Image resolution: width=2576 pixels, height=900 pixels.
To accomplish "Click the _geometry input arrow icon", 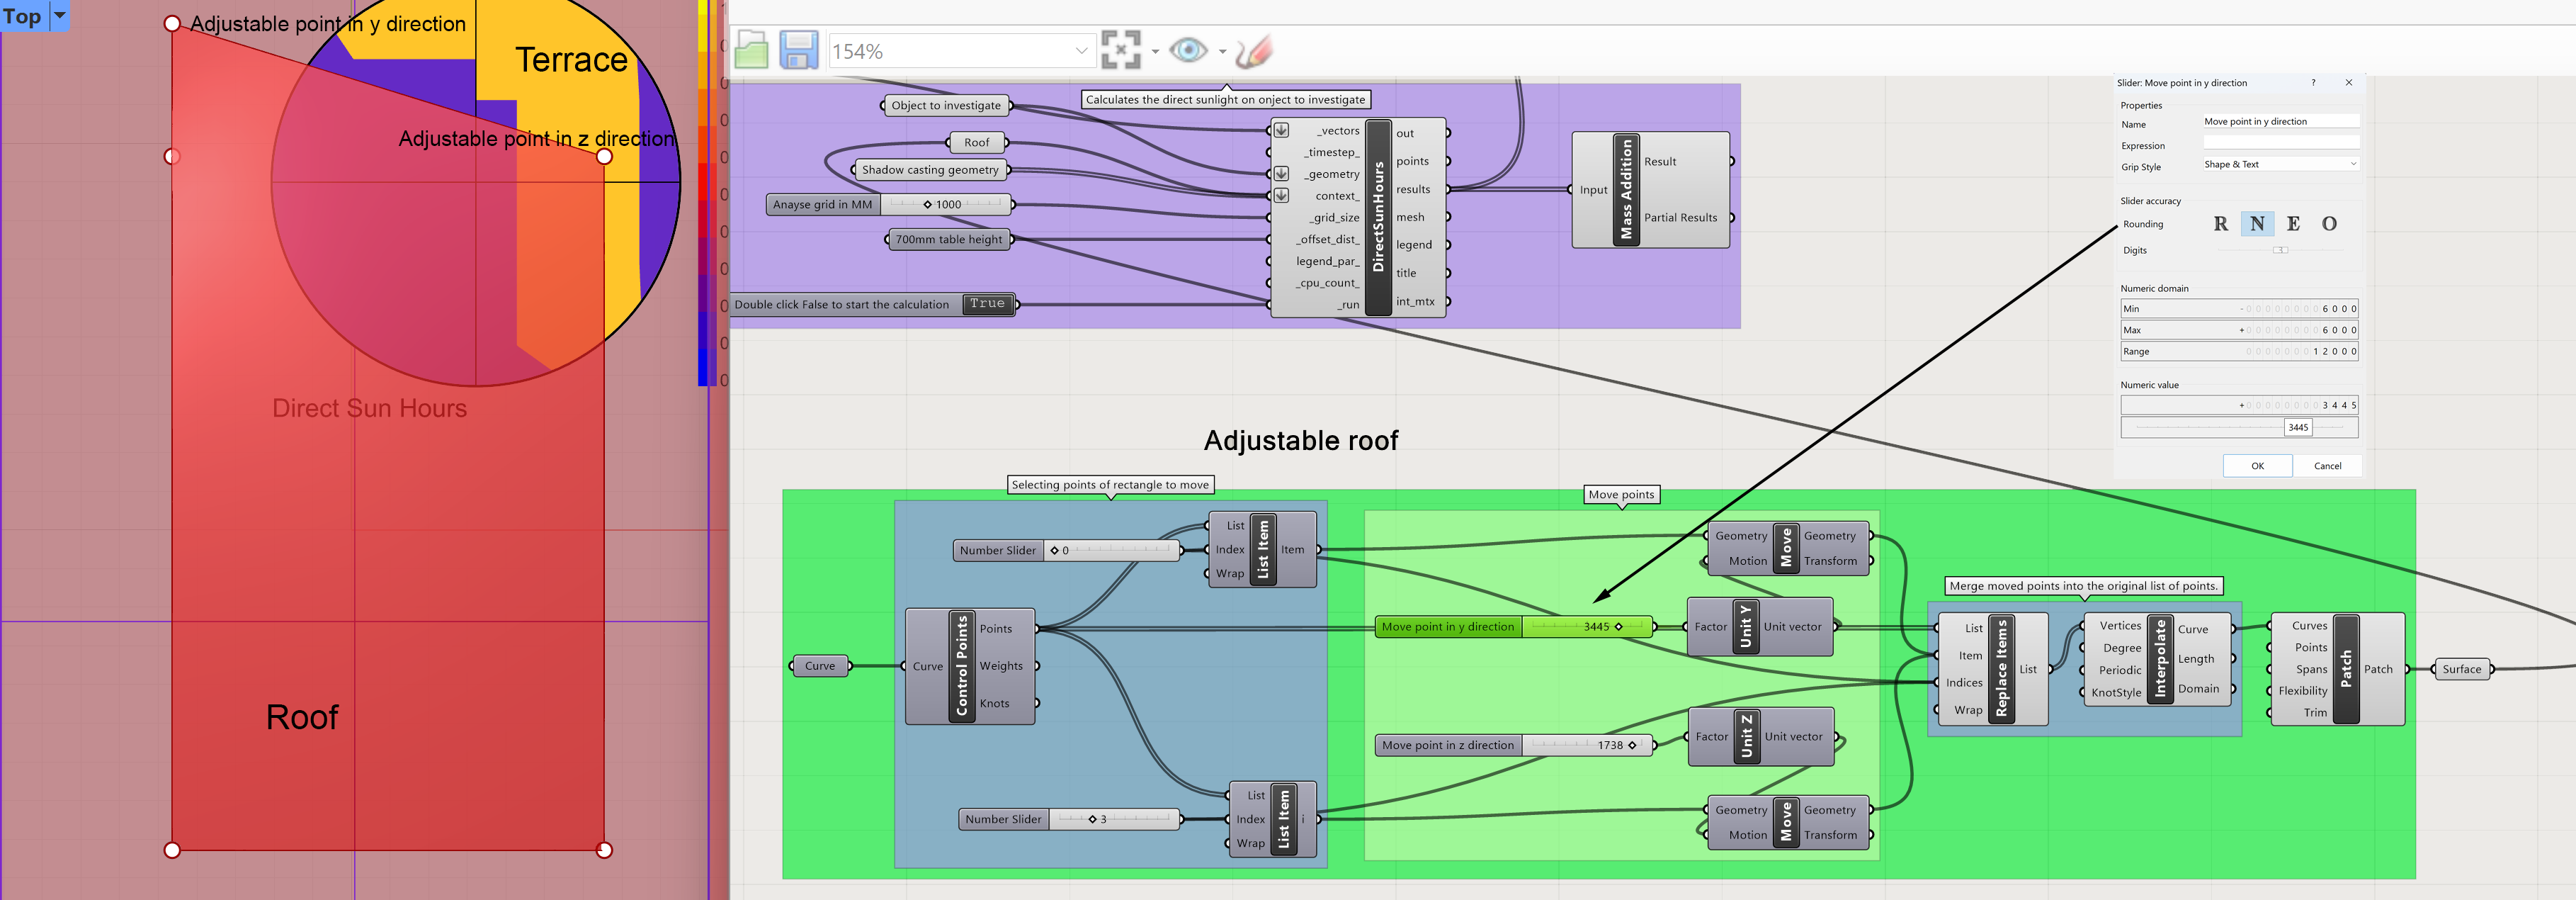I will (1281, 174).
